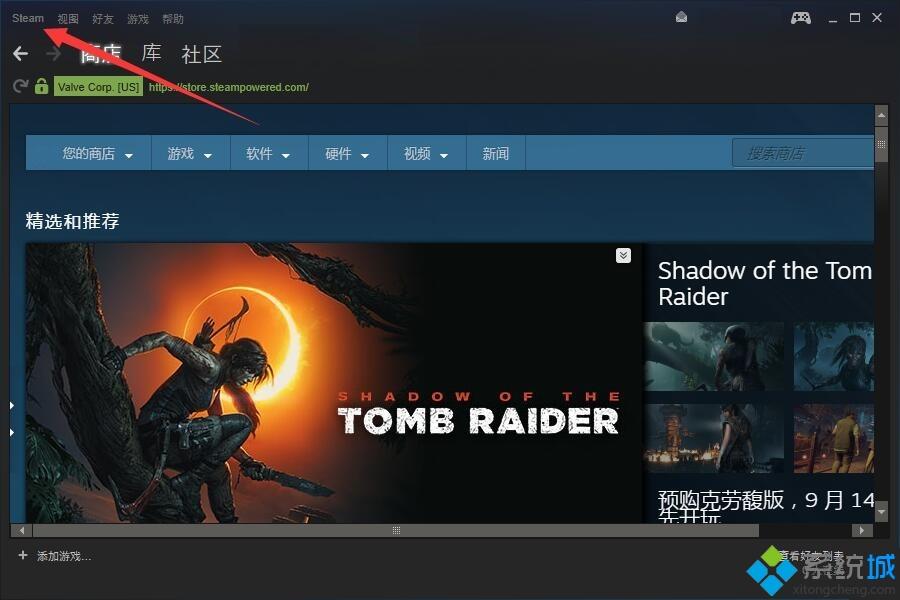This screenshot has height=600, width=900.
Task: Open the notifications envelope icon
Action: coord(682,17)
